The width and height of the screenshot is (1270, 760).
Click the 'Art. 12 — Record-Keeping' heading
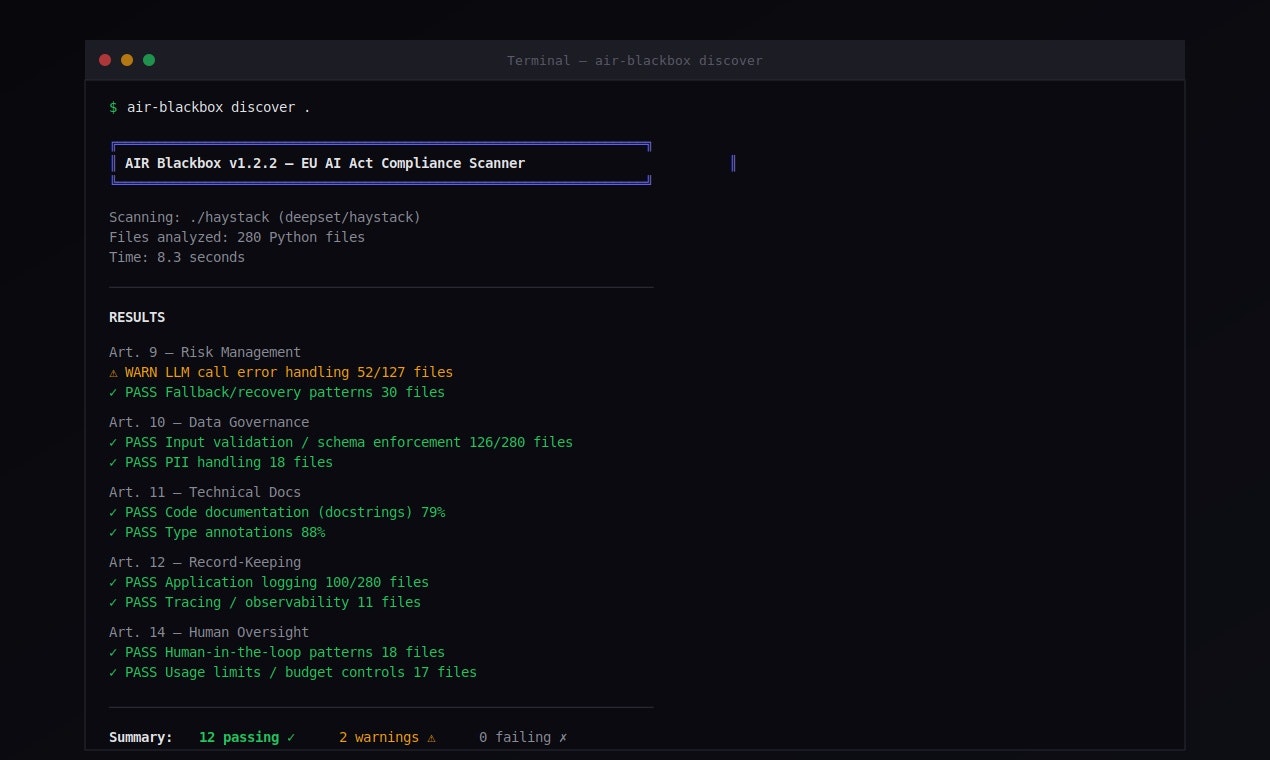tap(205, 562)
